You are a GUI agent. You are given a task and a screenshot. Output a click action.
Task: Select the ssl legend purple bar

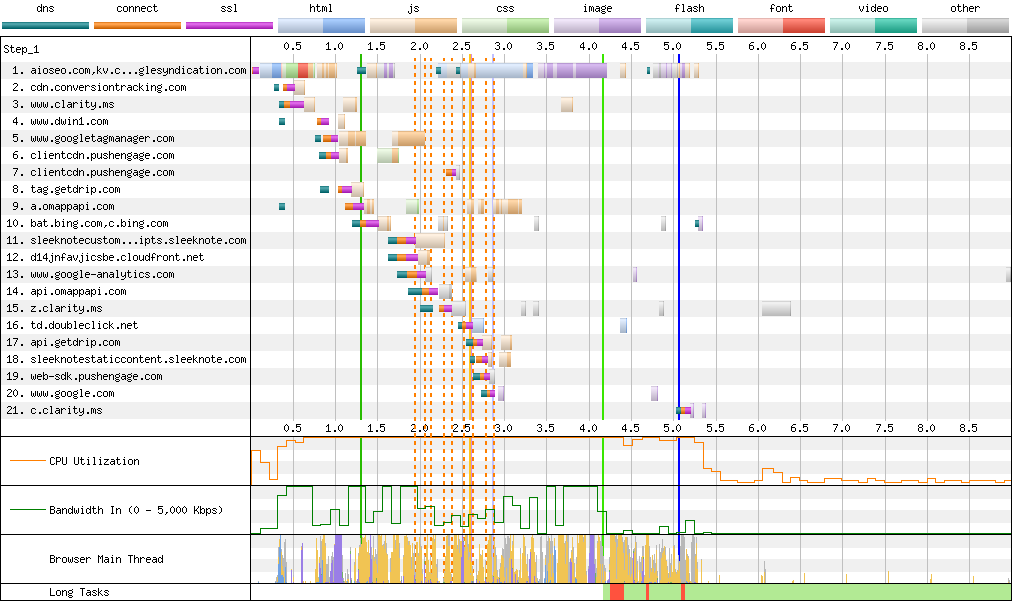click(229, 25)
